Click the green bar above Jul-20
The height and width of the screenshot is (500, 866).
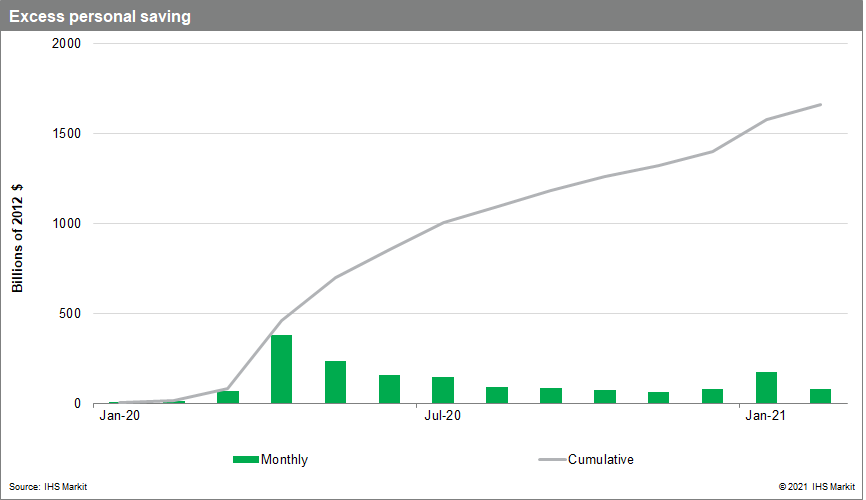point(443,390)
